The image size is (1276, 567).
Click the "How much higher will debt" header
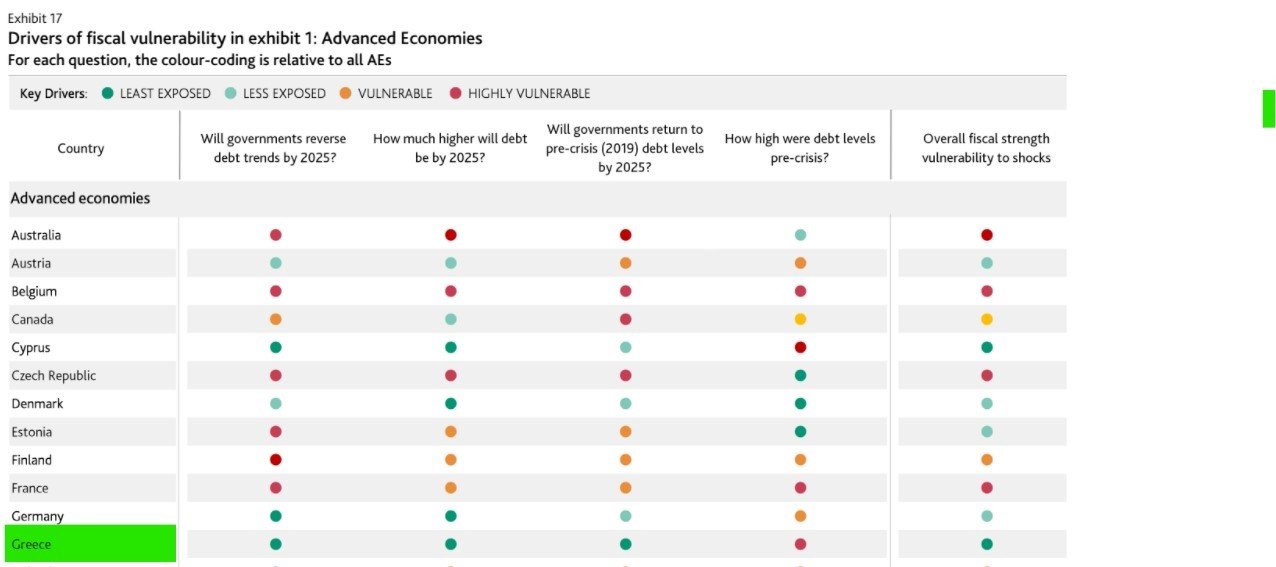coord(450,148)
